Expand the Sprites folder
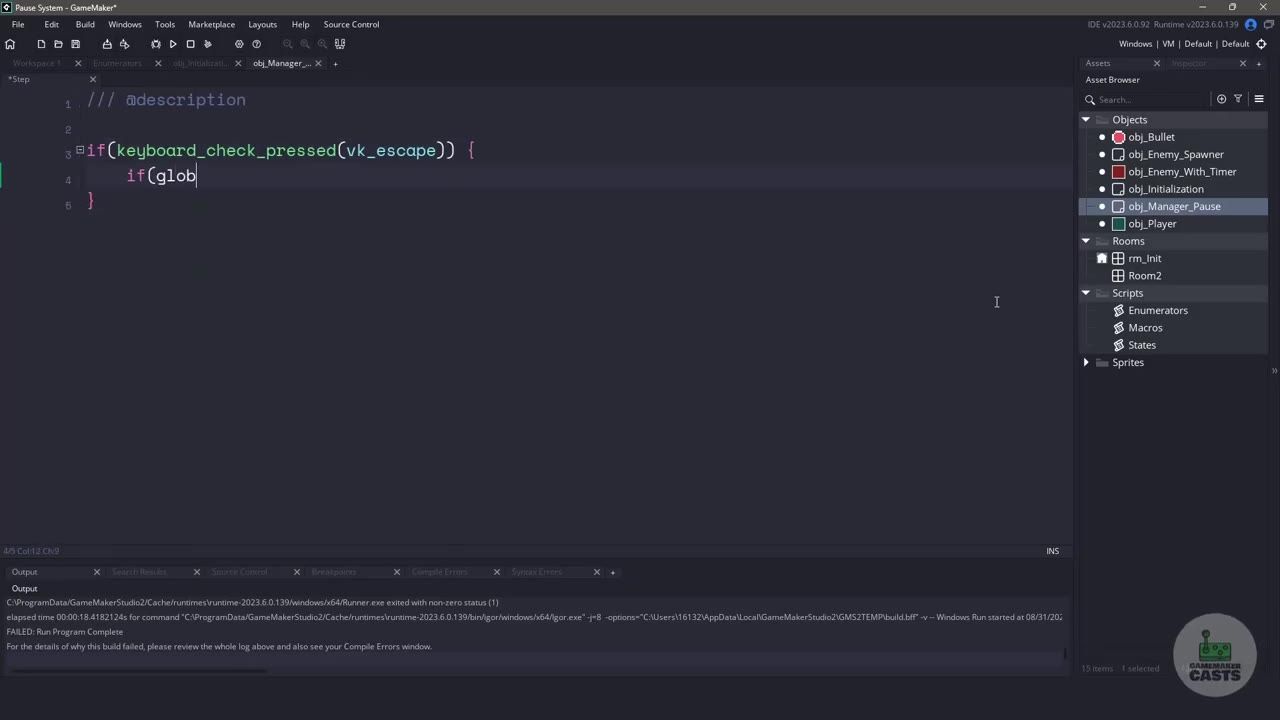The image size is (1280, 720). [1086, 362]
